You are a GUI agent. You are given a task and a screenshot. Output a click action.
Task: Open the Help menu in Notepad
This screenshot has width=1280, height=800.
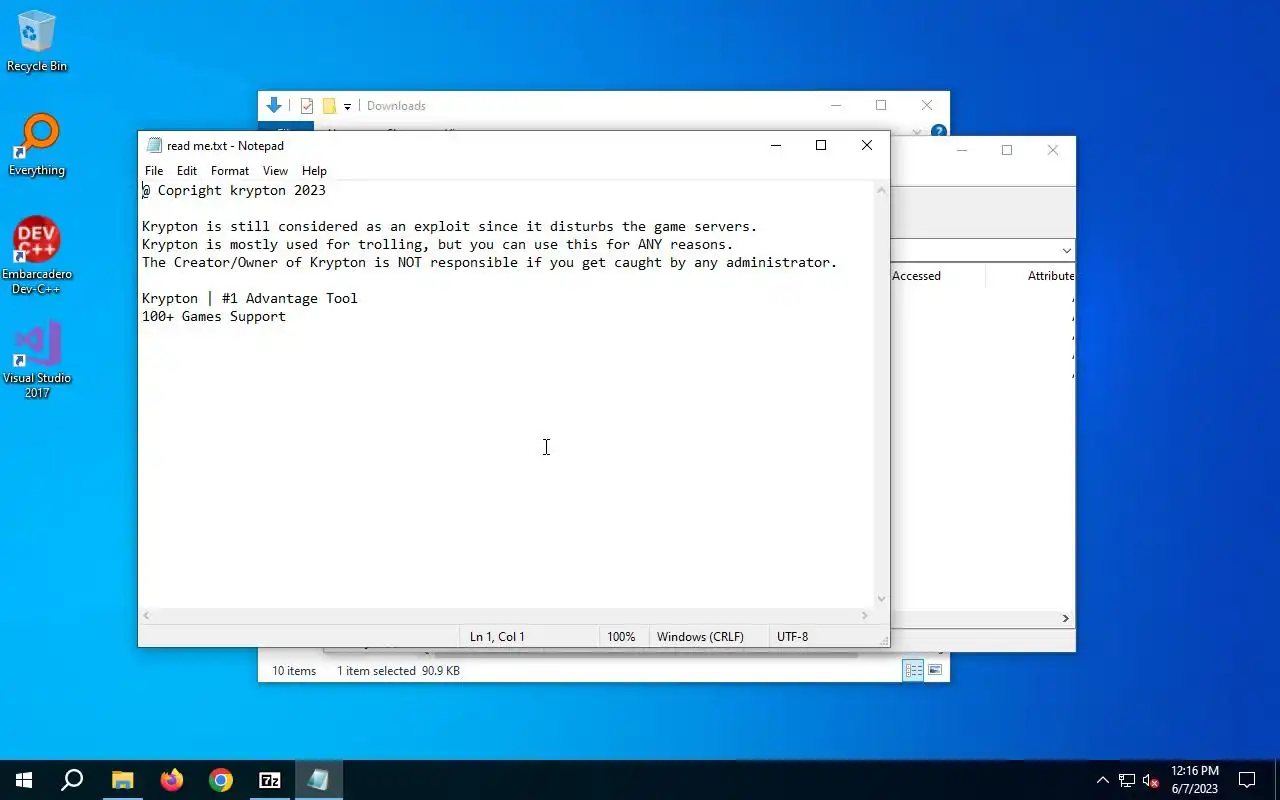pos(314,171)
